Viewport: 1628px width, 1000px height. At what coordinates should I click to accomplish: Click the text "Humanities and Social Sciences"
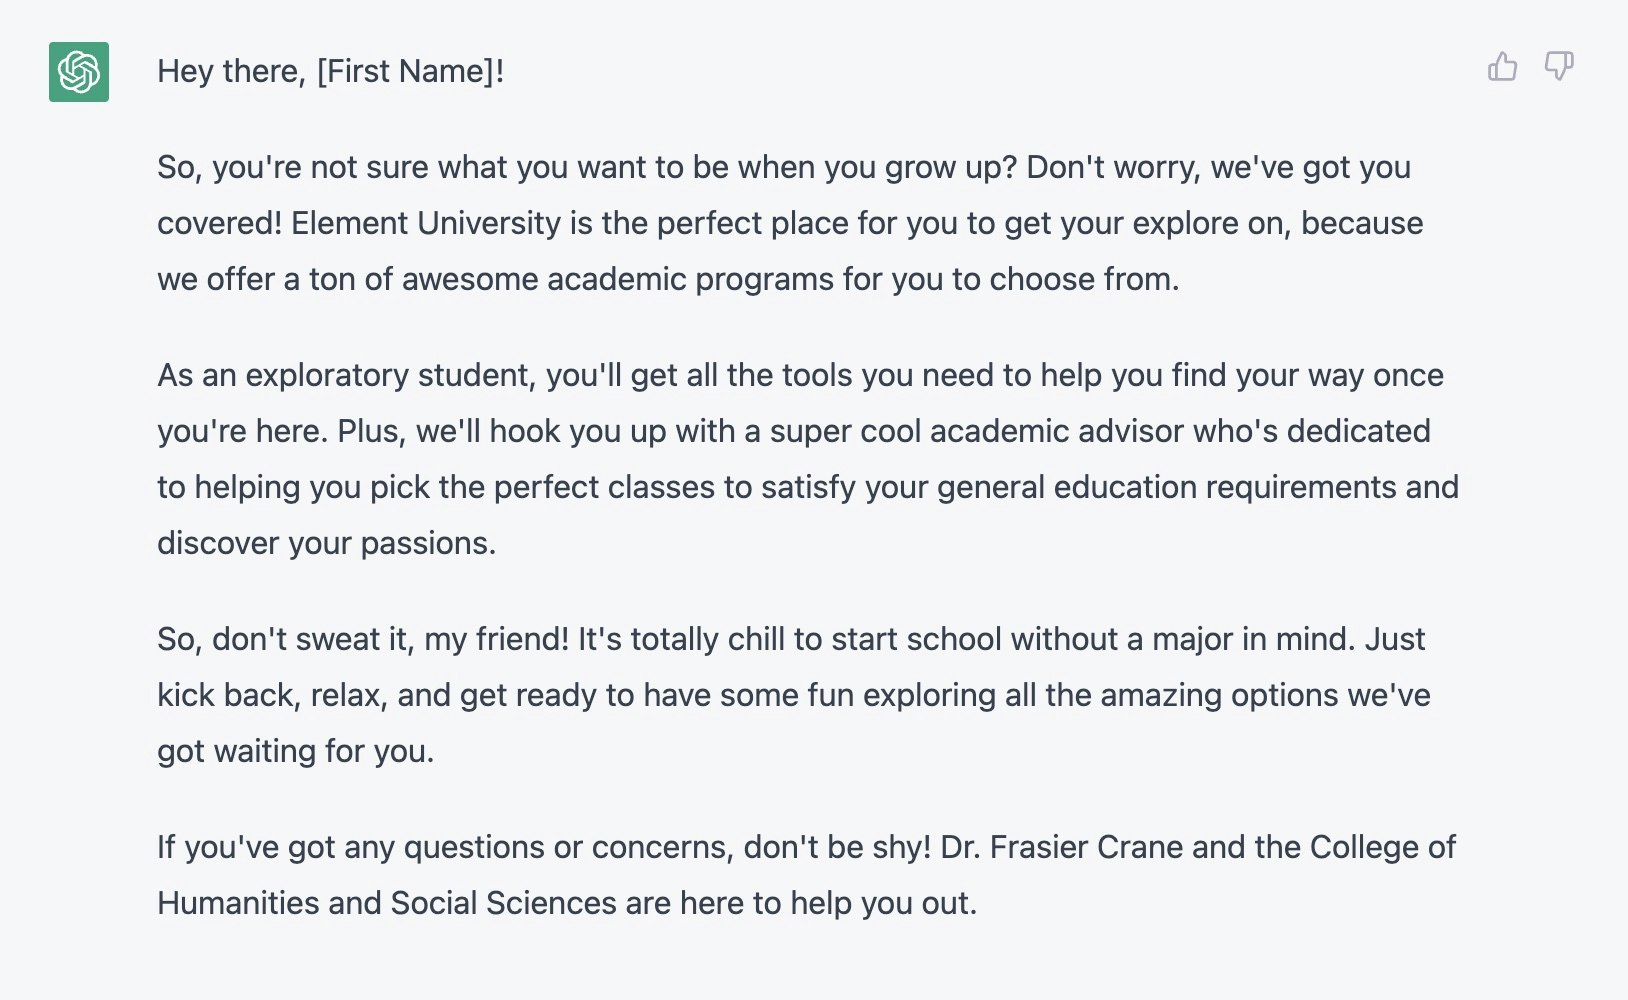[x=387, y=903]
